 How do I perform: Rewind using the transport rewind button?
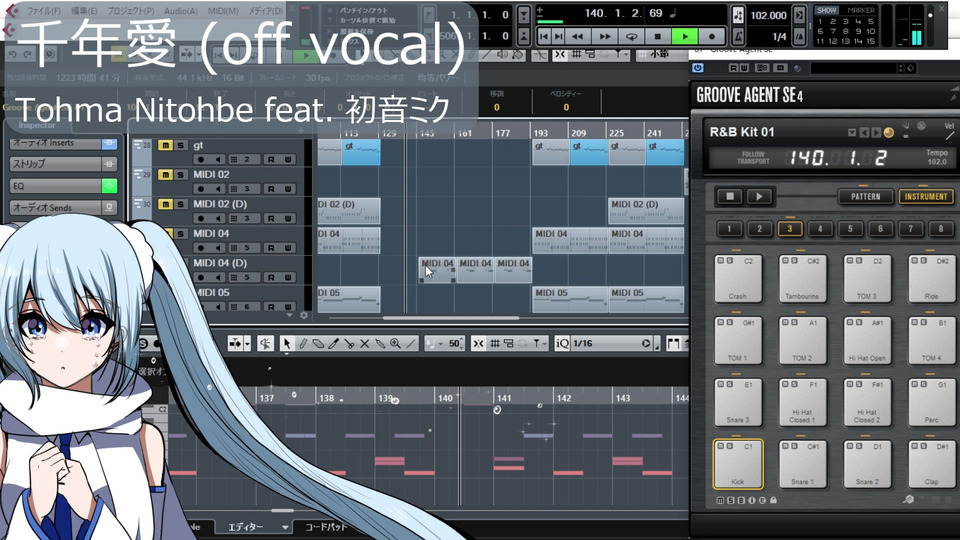577,37
